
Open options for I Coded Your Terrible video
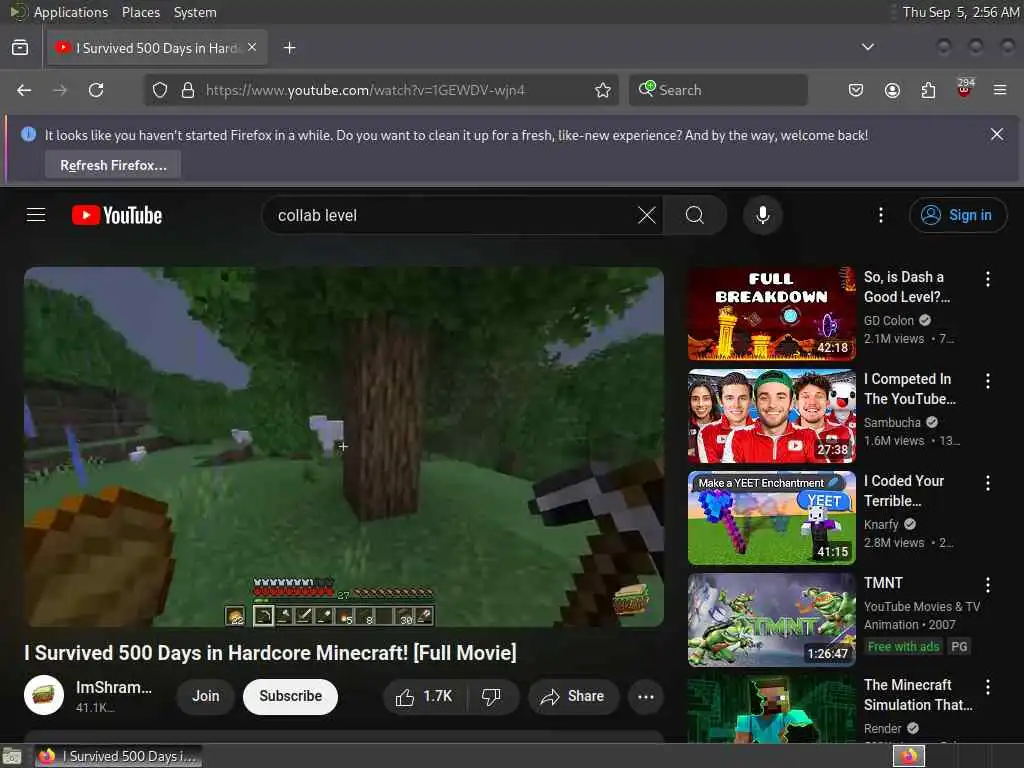click(x=987, y=483)
